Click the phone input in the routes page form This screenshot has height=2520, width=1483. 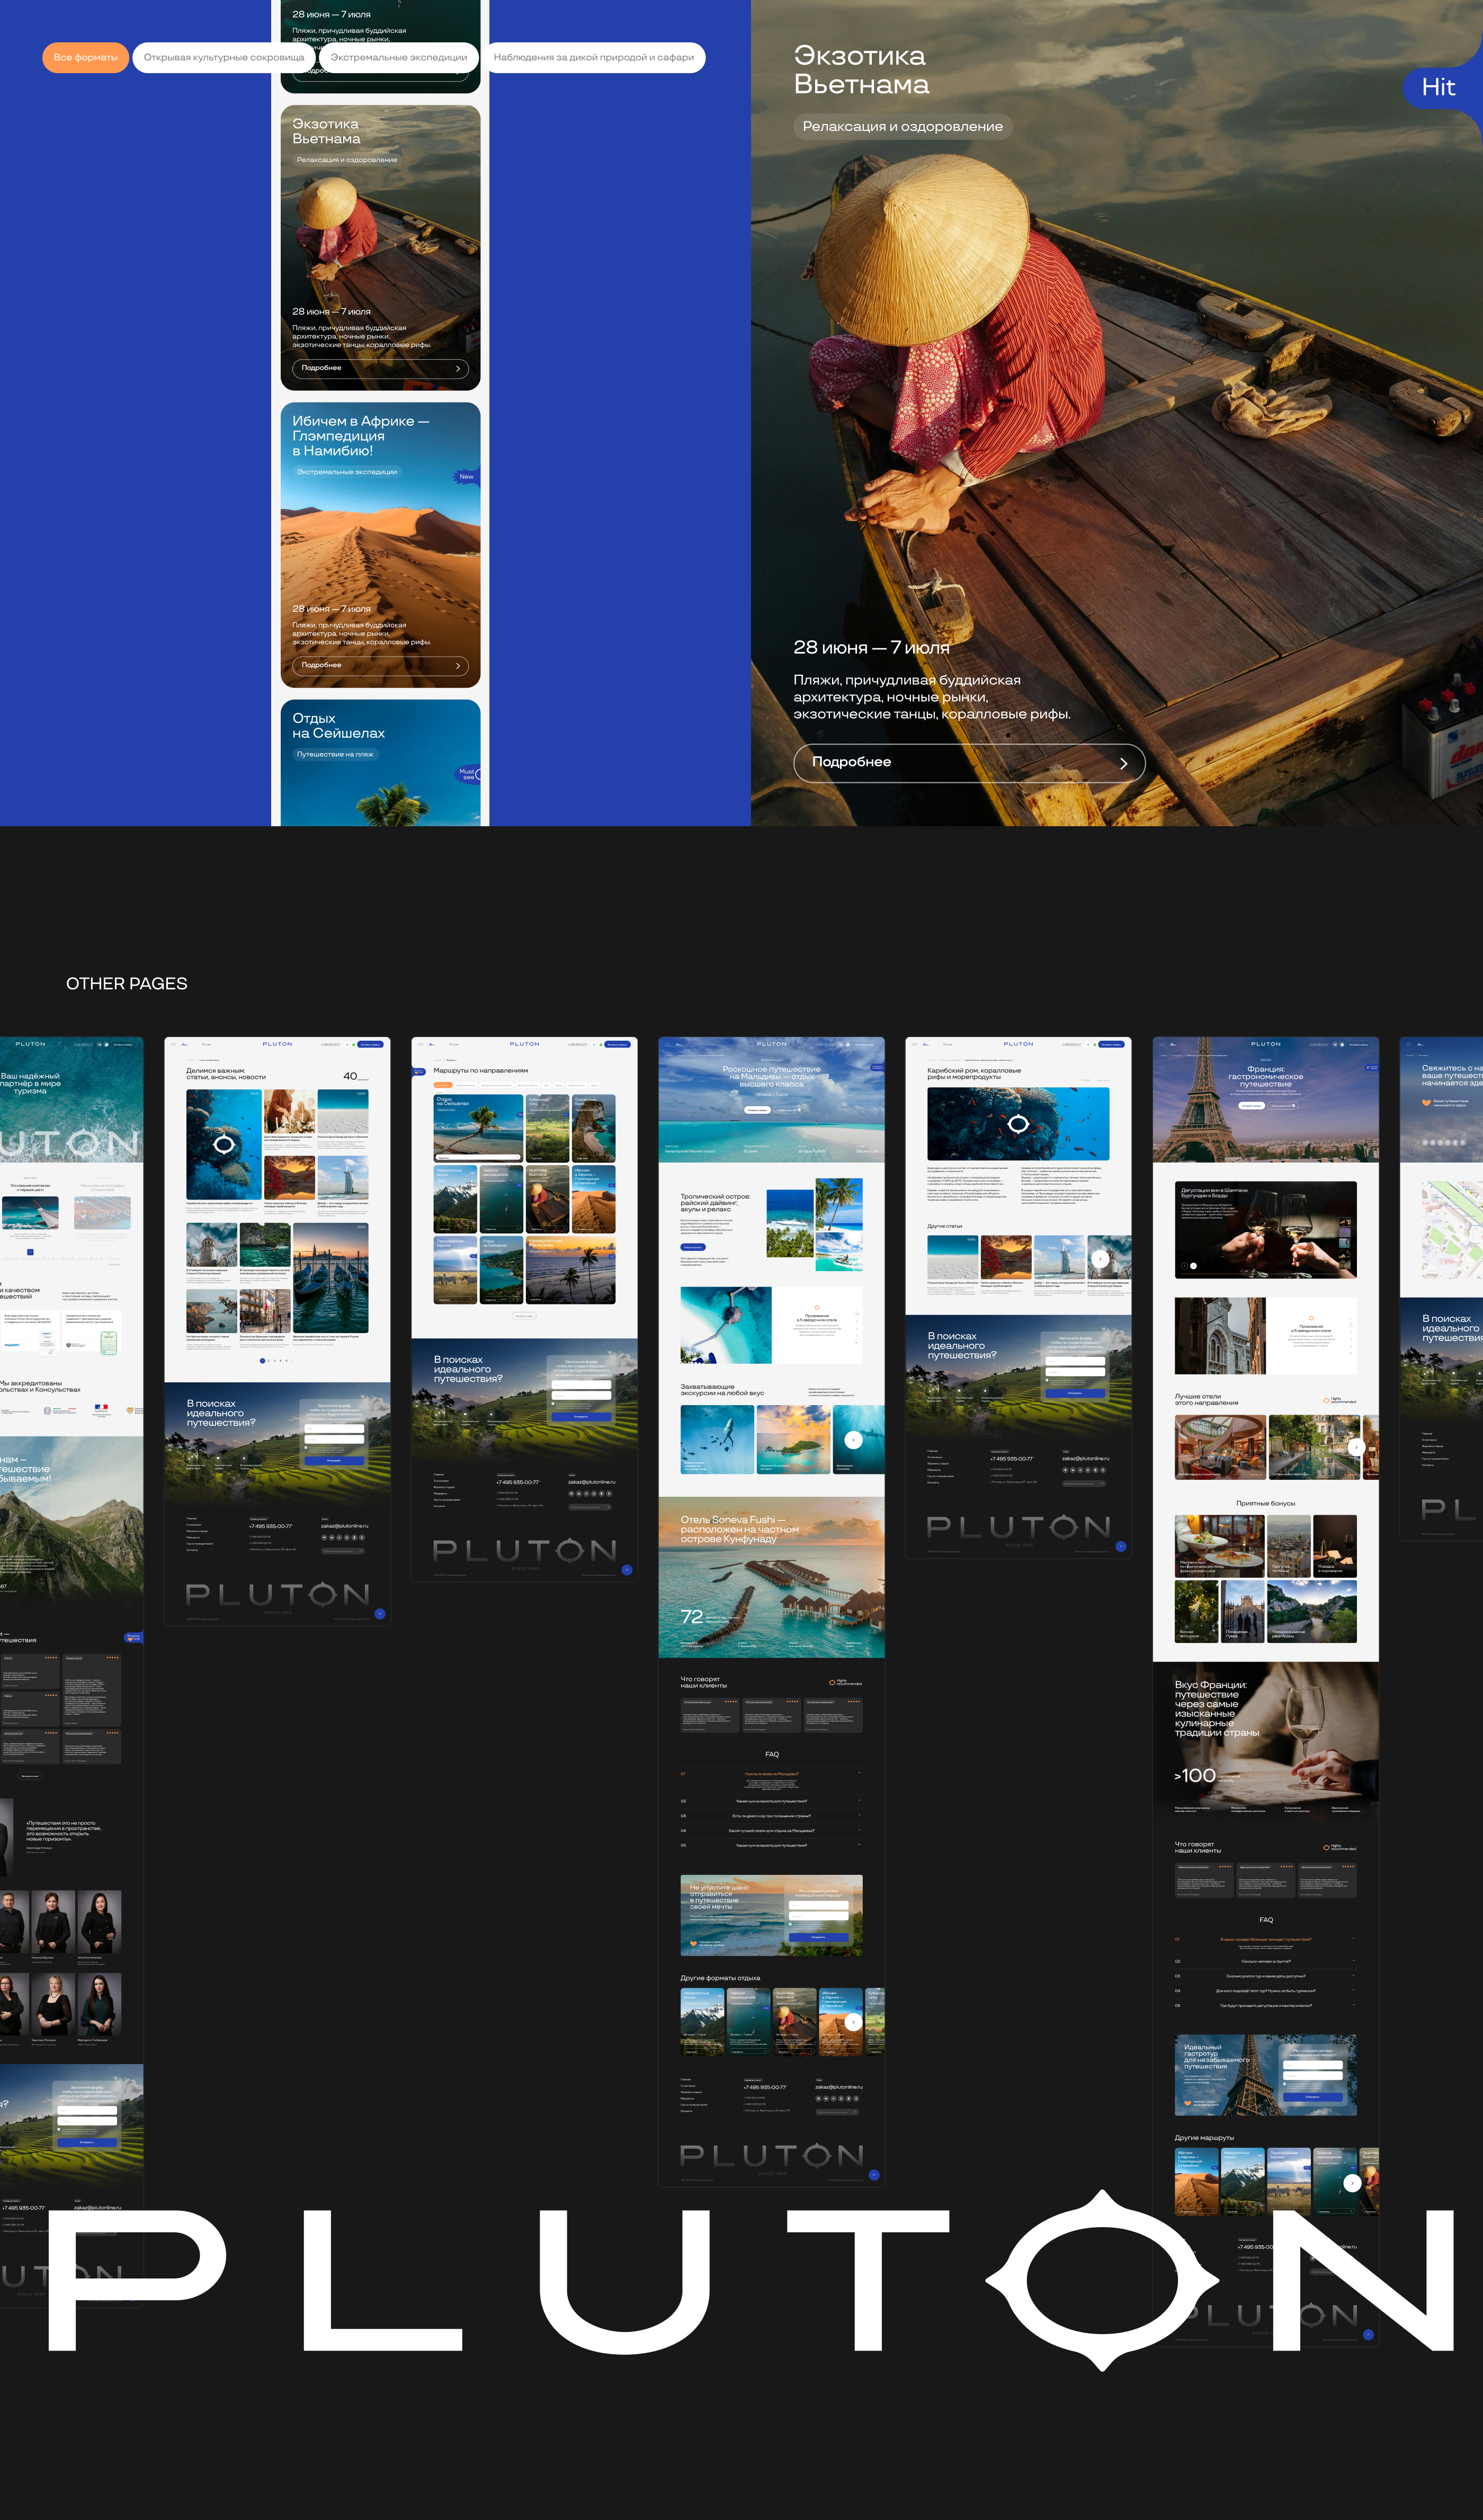[x=581, y=1395]
